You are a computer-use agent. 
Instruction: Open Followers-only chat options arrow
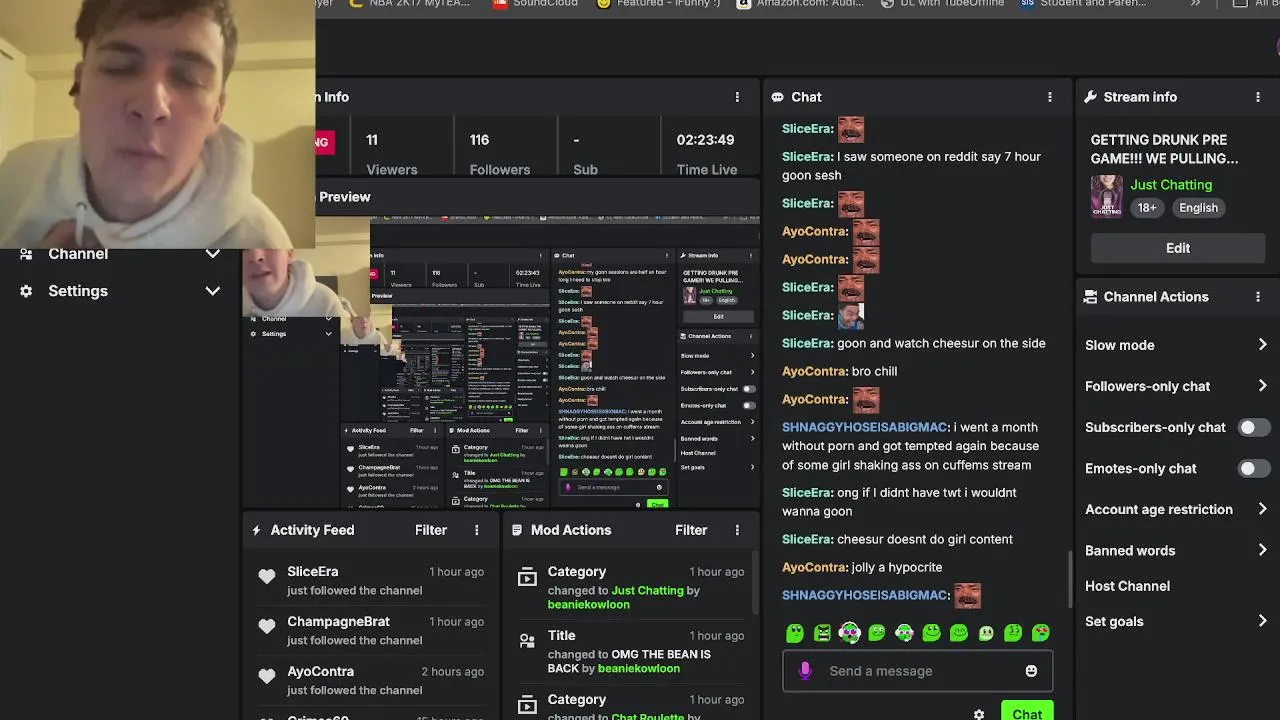1262,386
